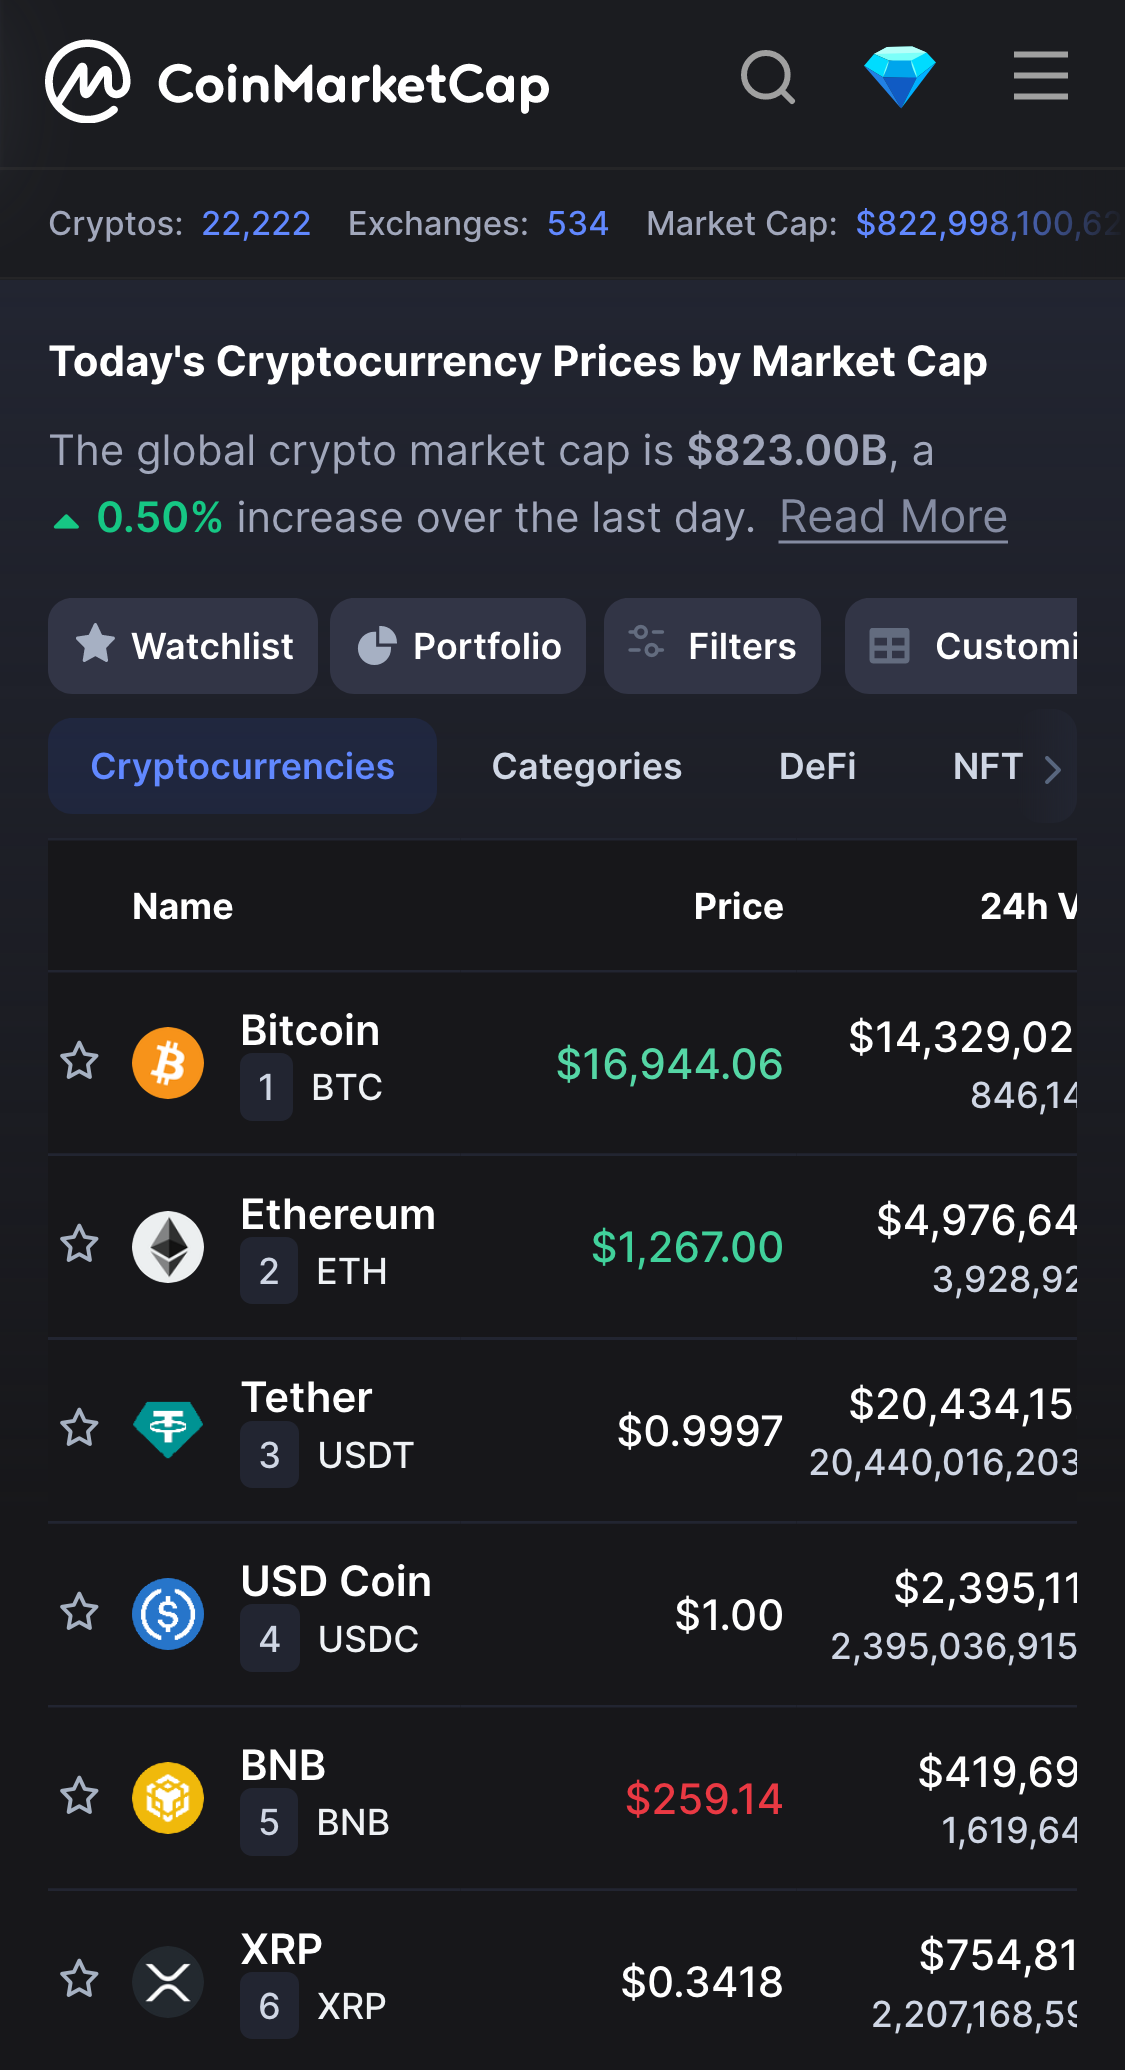Sort the table by Price column
This screenshot has width=1125, height=2070.
pyautogui.click(x=738, y=906)
